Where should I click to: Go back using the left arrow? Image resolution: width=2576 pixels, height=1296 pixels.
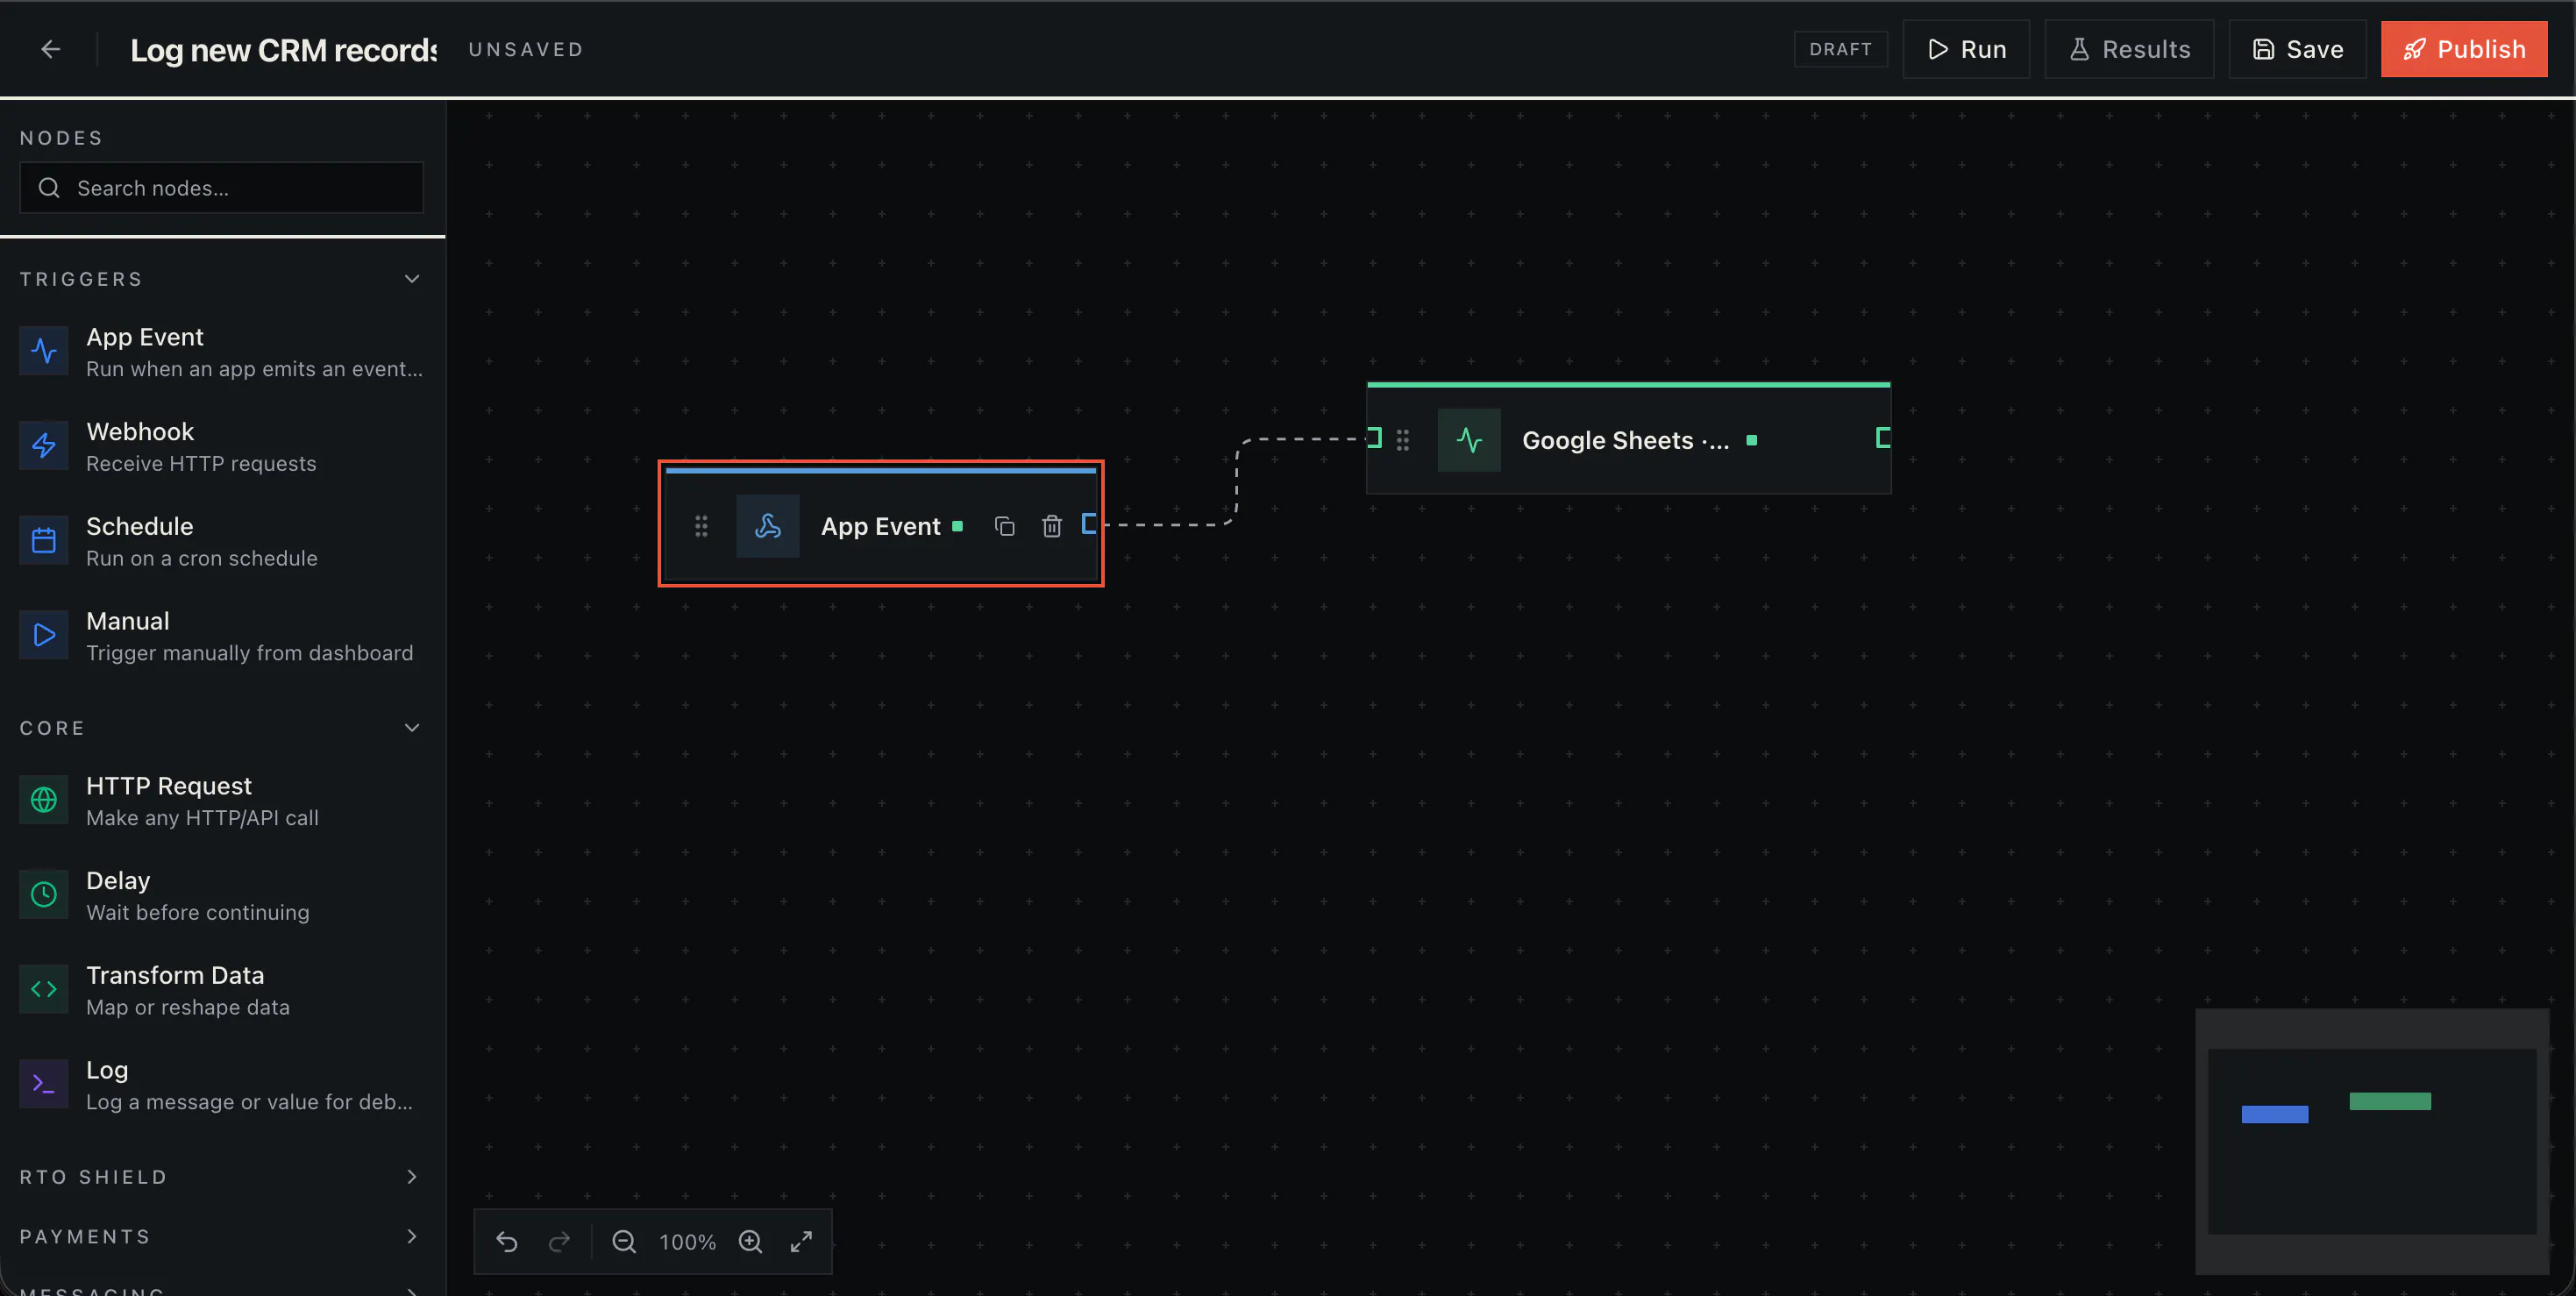[x=51, y=49]
